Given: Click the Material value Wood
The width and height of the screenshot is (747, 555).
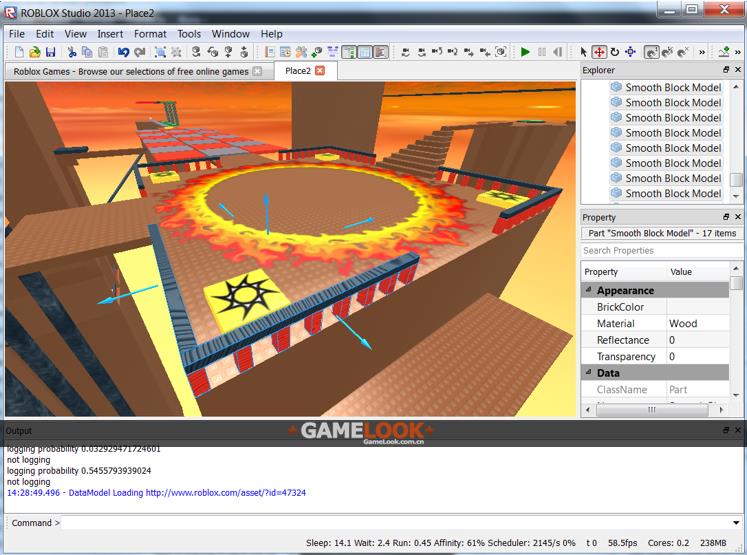Looking at the screenshot, I should pyautogui.click(x=697, y=323).
